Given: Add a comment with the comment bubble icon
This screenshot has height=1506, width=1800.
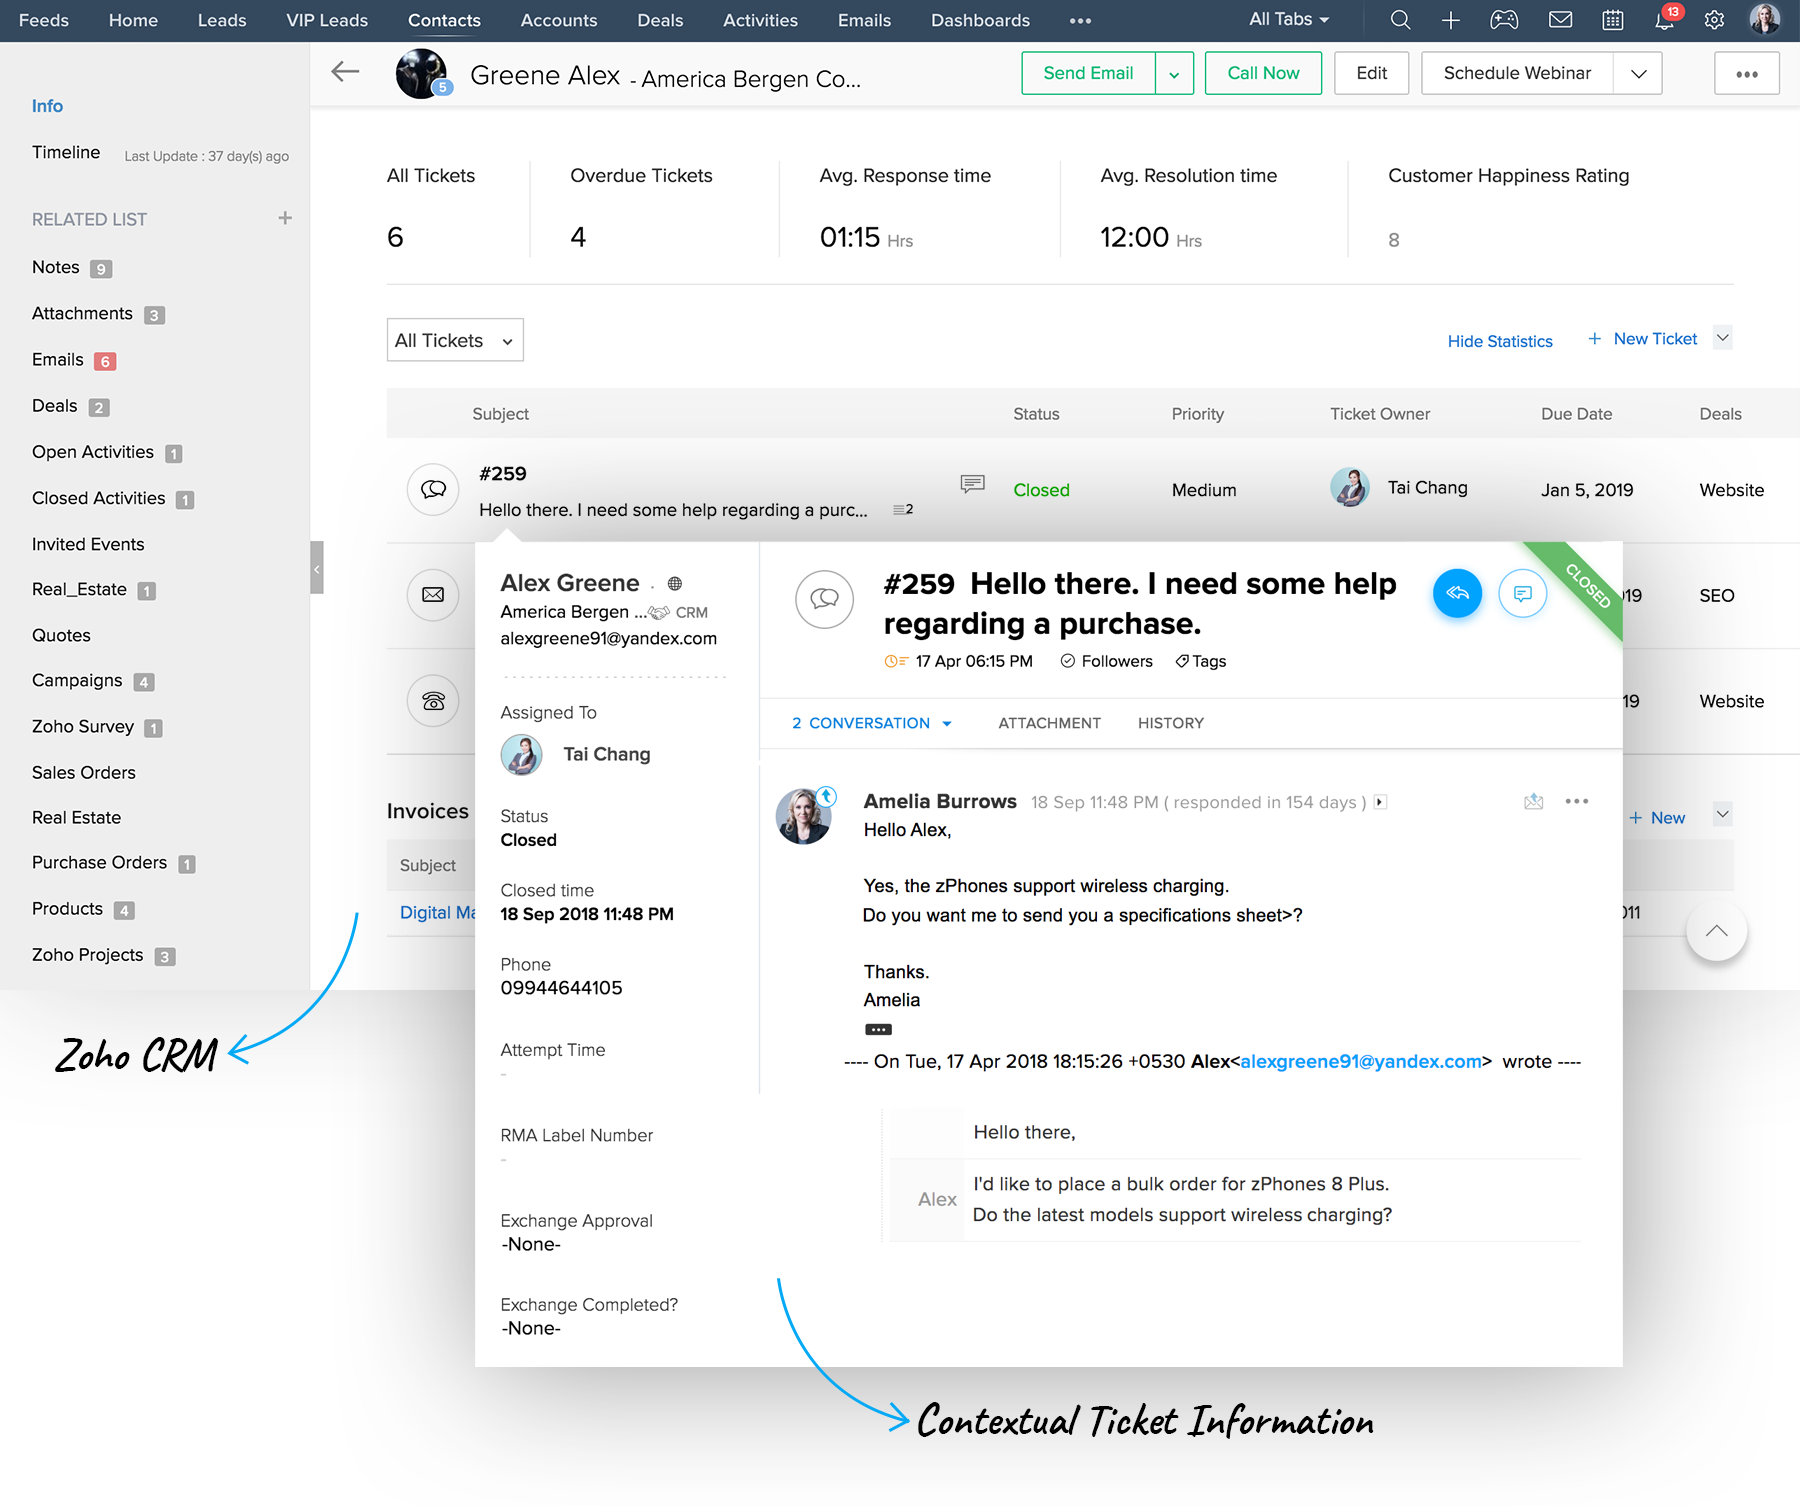Looking at the screenshot, I should [1522, 593].
